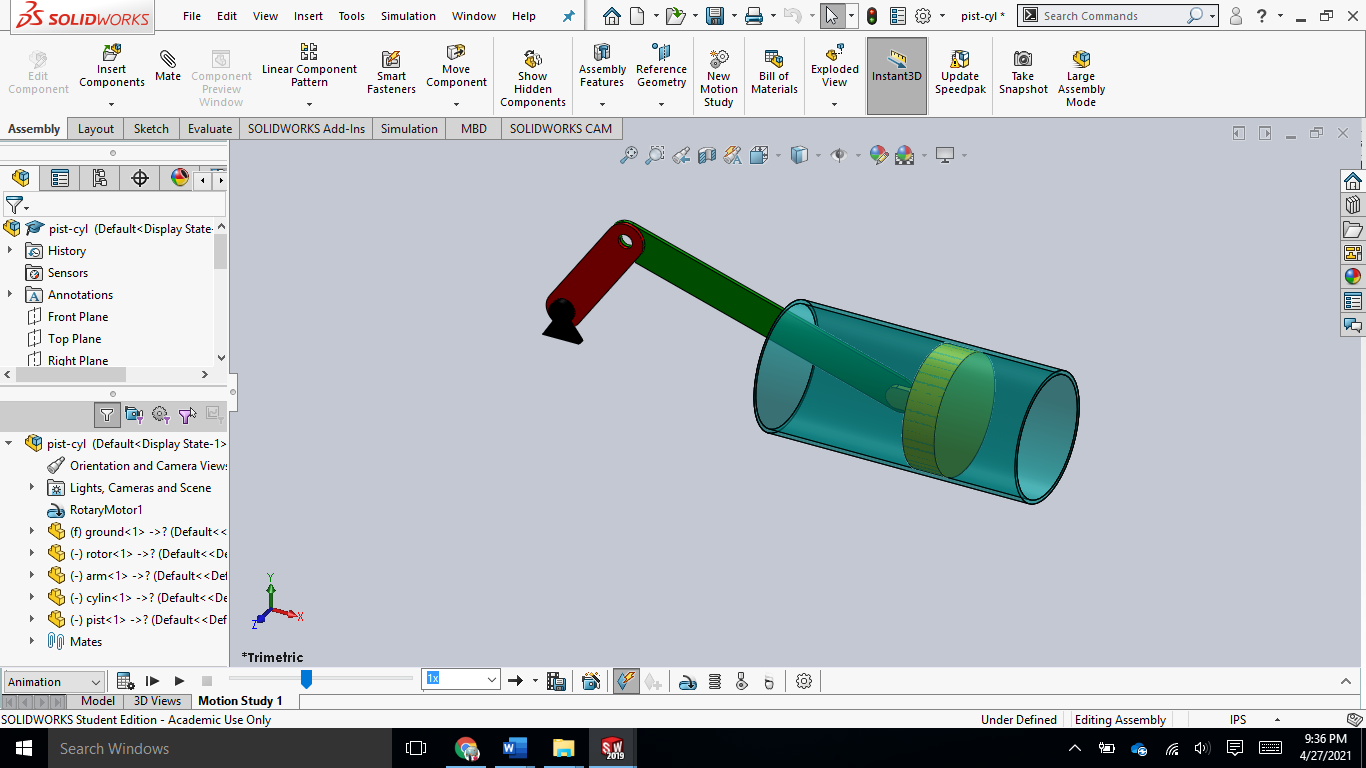Select the Zoom to Area view icon
Image resolution: width=1366 pixels, height=768 pixels.
tap(655, 155)
